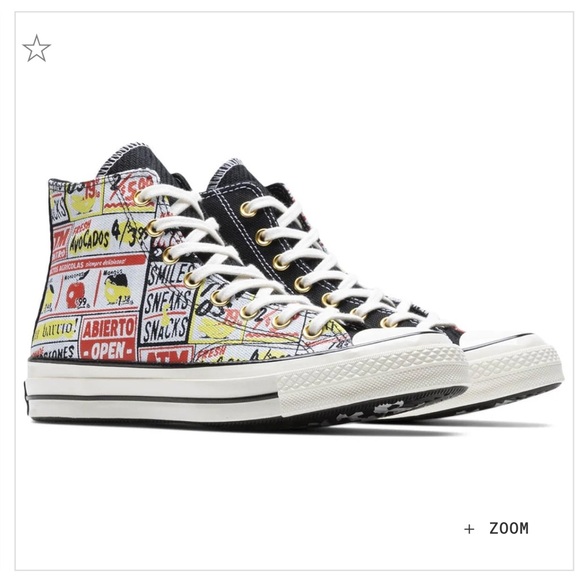This screenshot has width=580, height=580.
Task: Open the + ZOOM image viewer
Action: coord(496,528)
